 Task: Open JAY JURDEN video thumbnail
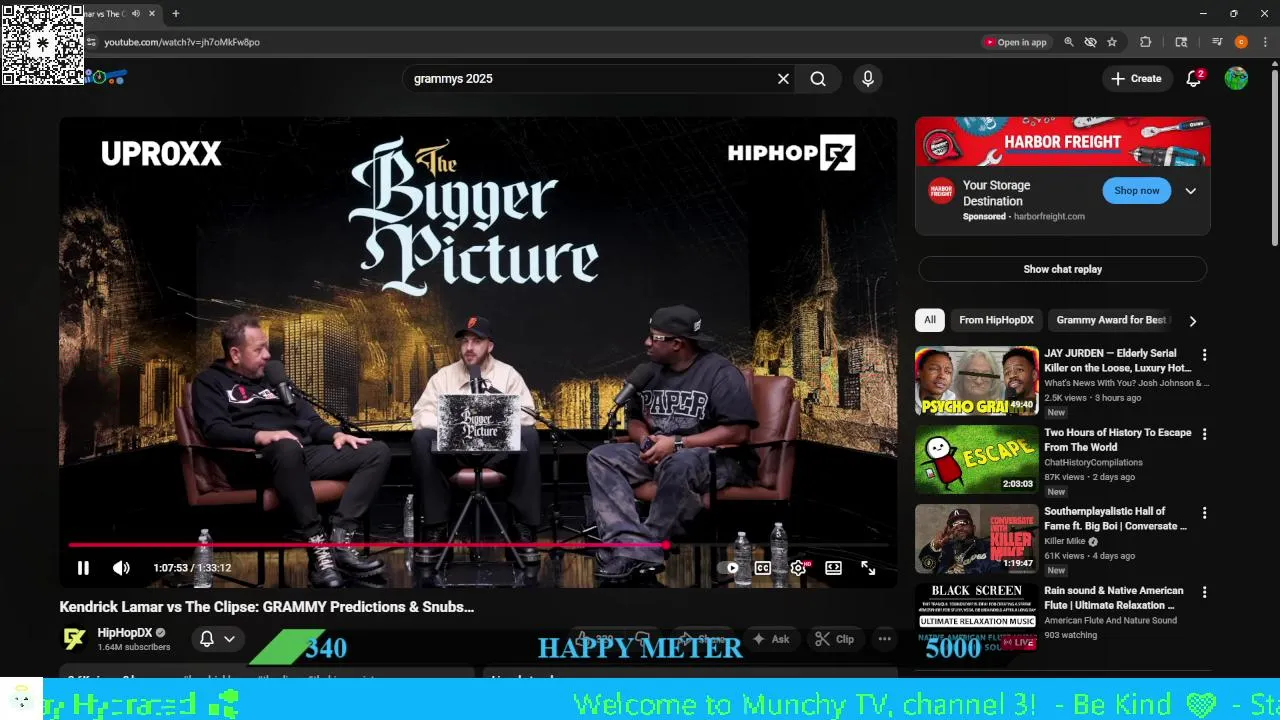(977, 380)
